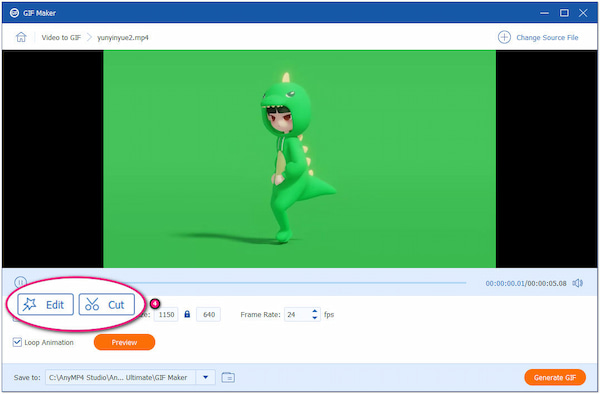Click the video preview of the dinosaur character

pos(299,159)
